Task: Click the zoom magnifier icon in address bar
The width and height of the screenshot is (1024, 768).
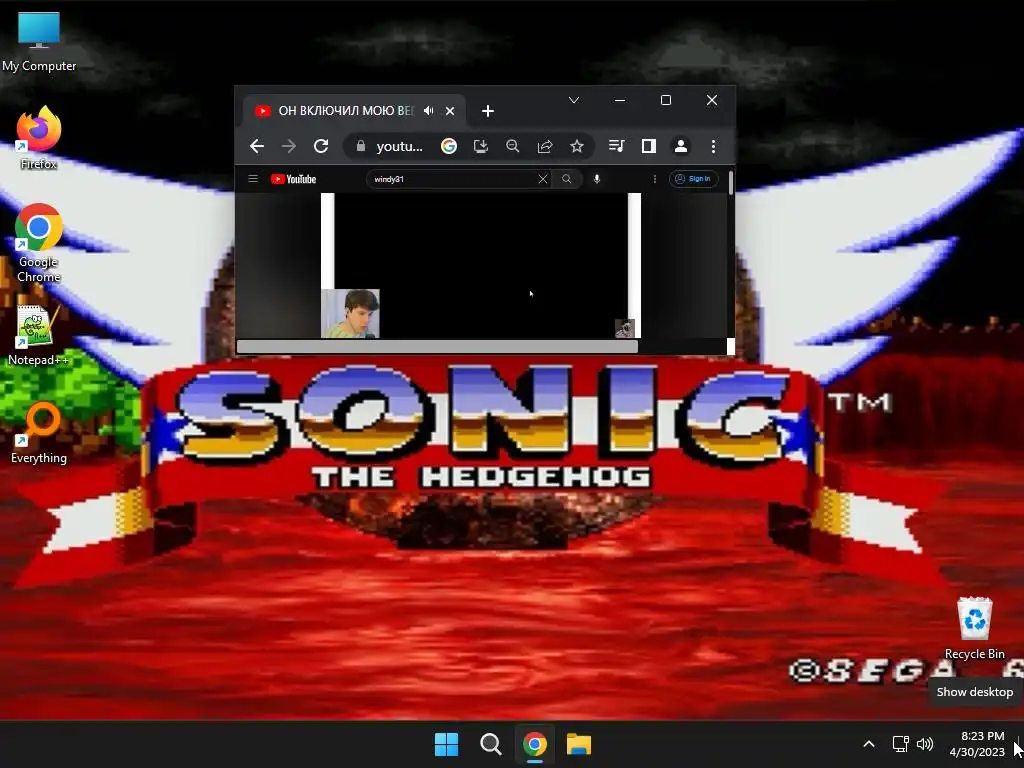Action: pos(513,146)
